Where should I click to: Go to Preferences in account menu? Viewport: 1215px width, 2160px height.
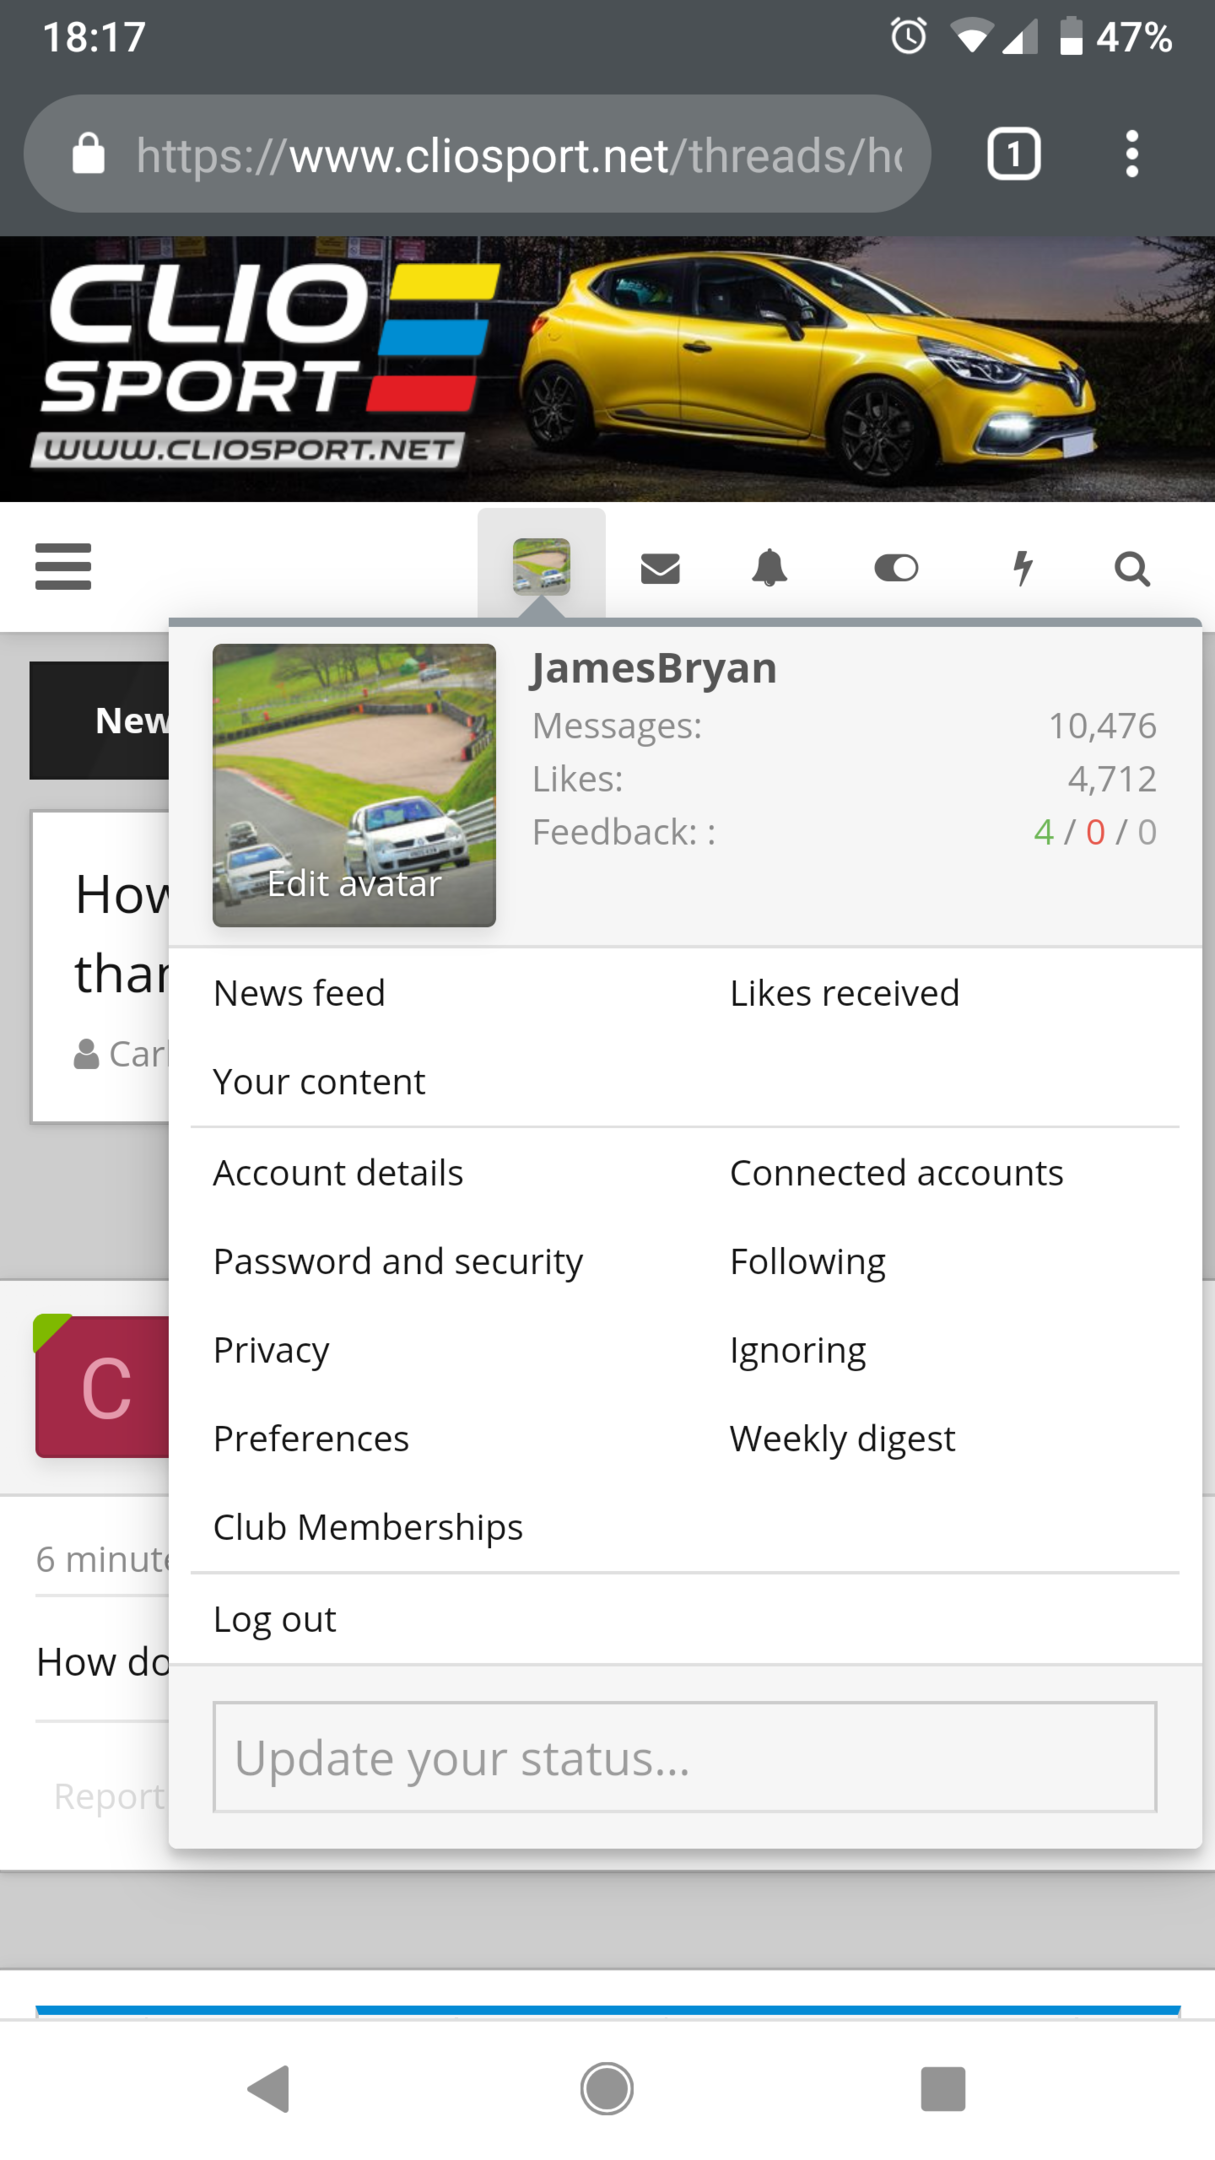[311, 1438]
